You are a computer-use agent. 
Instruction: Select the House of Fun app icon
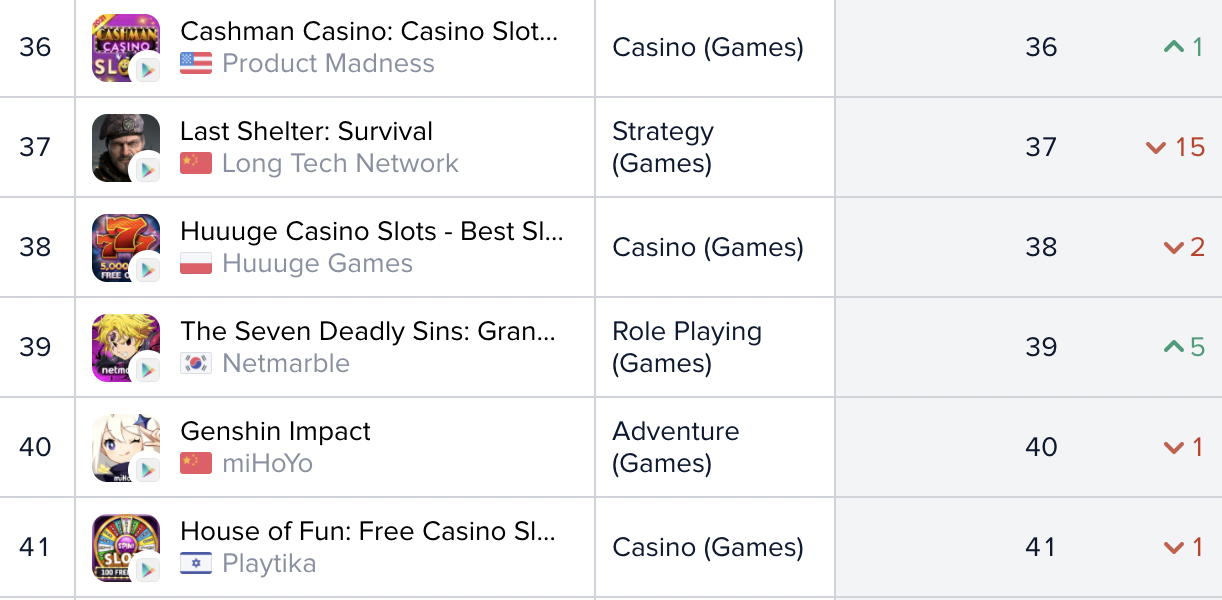(x=126, y=548)
